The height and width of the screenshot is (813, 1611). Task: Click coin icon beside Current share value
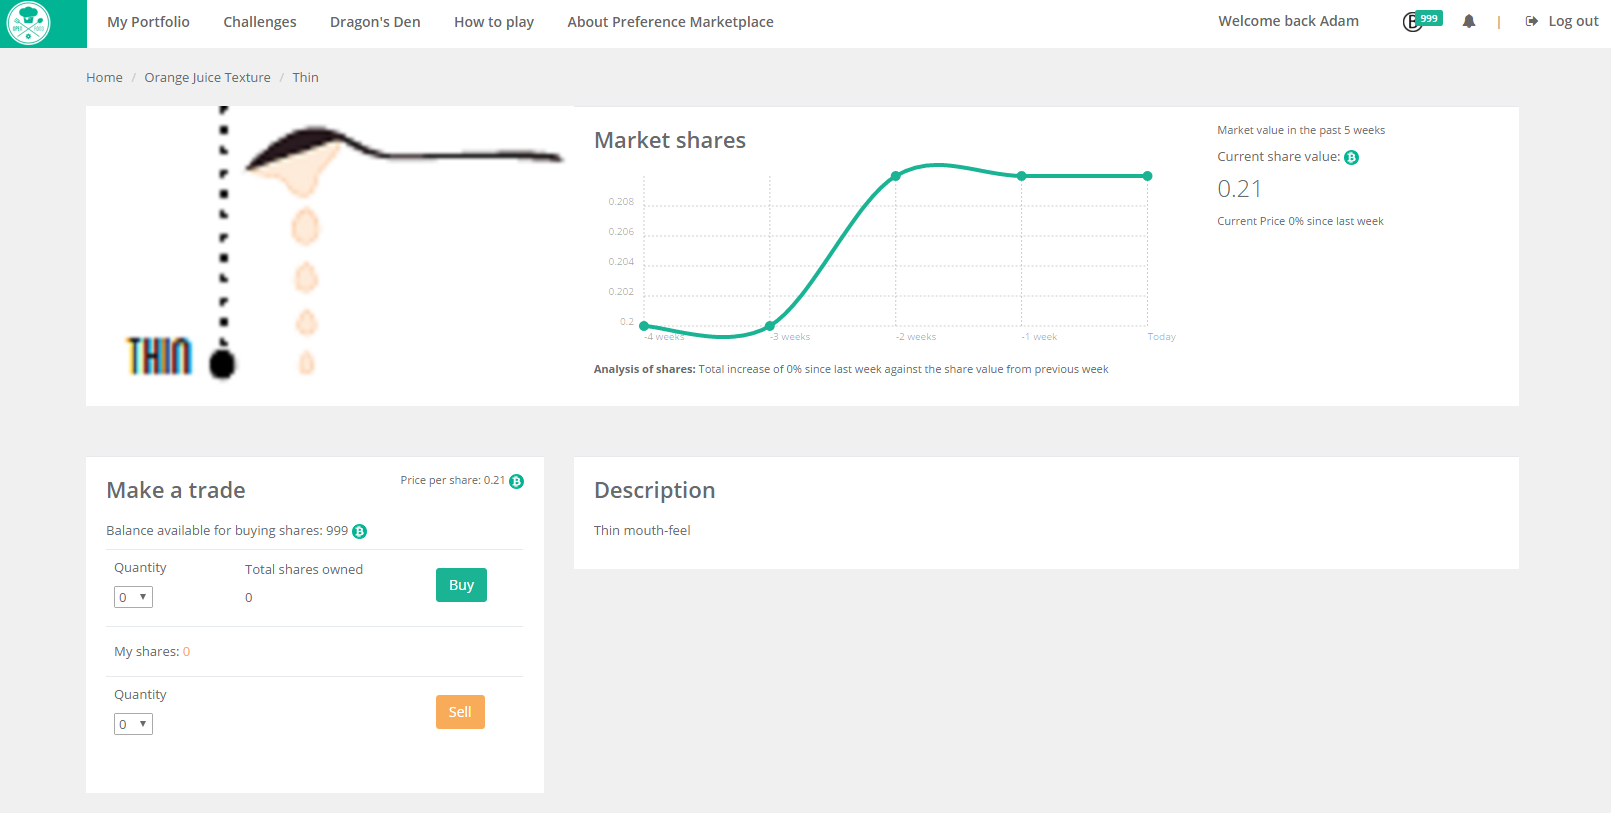tap(1351, 158)
